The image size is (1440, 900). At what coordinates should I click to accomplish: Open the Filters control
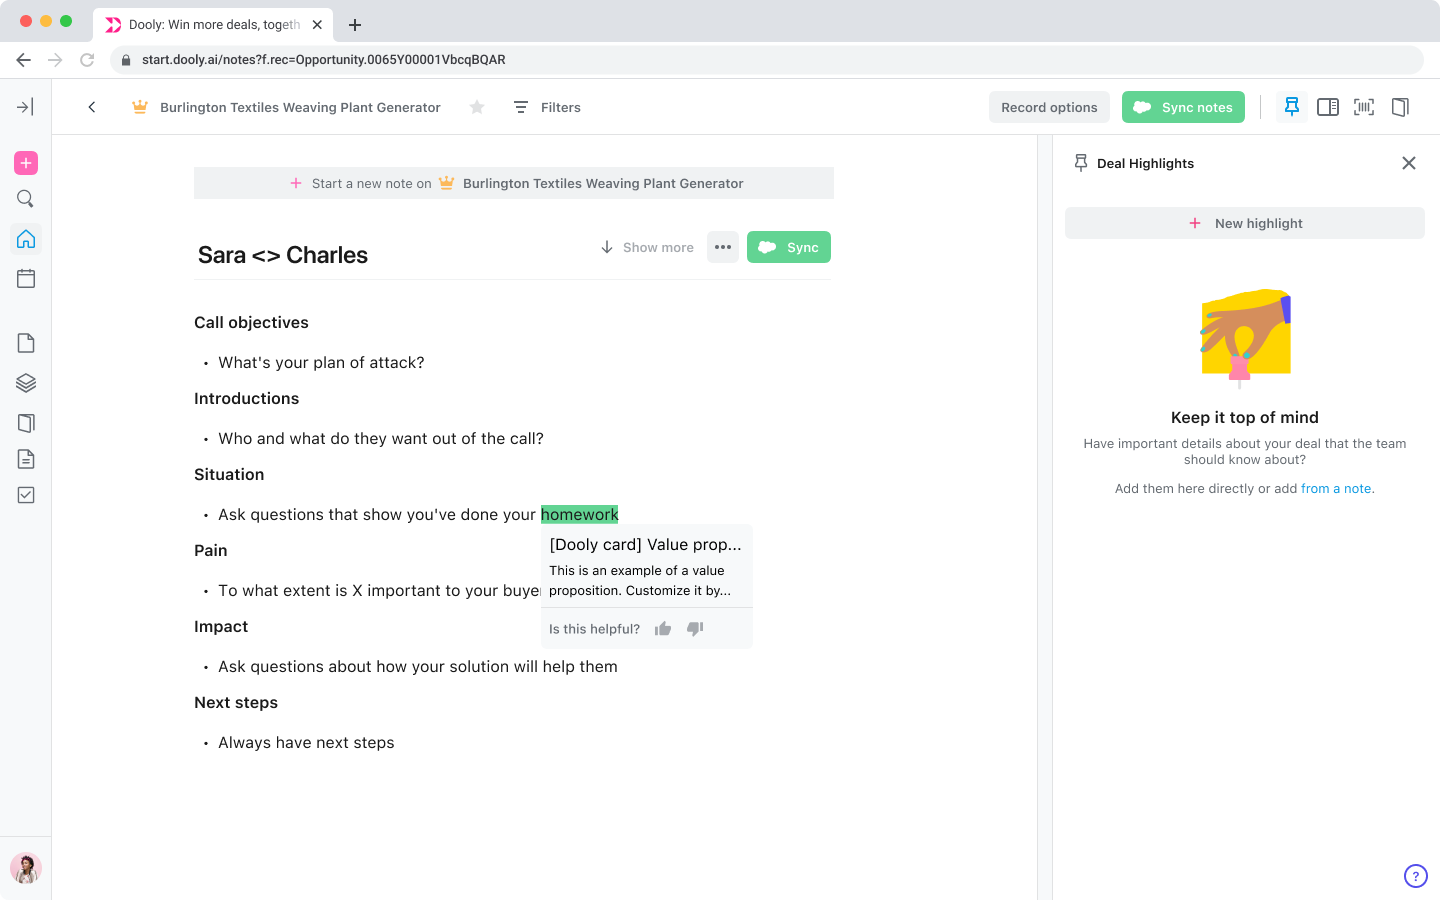tap(547, 107)
